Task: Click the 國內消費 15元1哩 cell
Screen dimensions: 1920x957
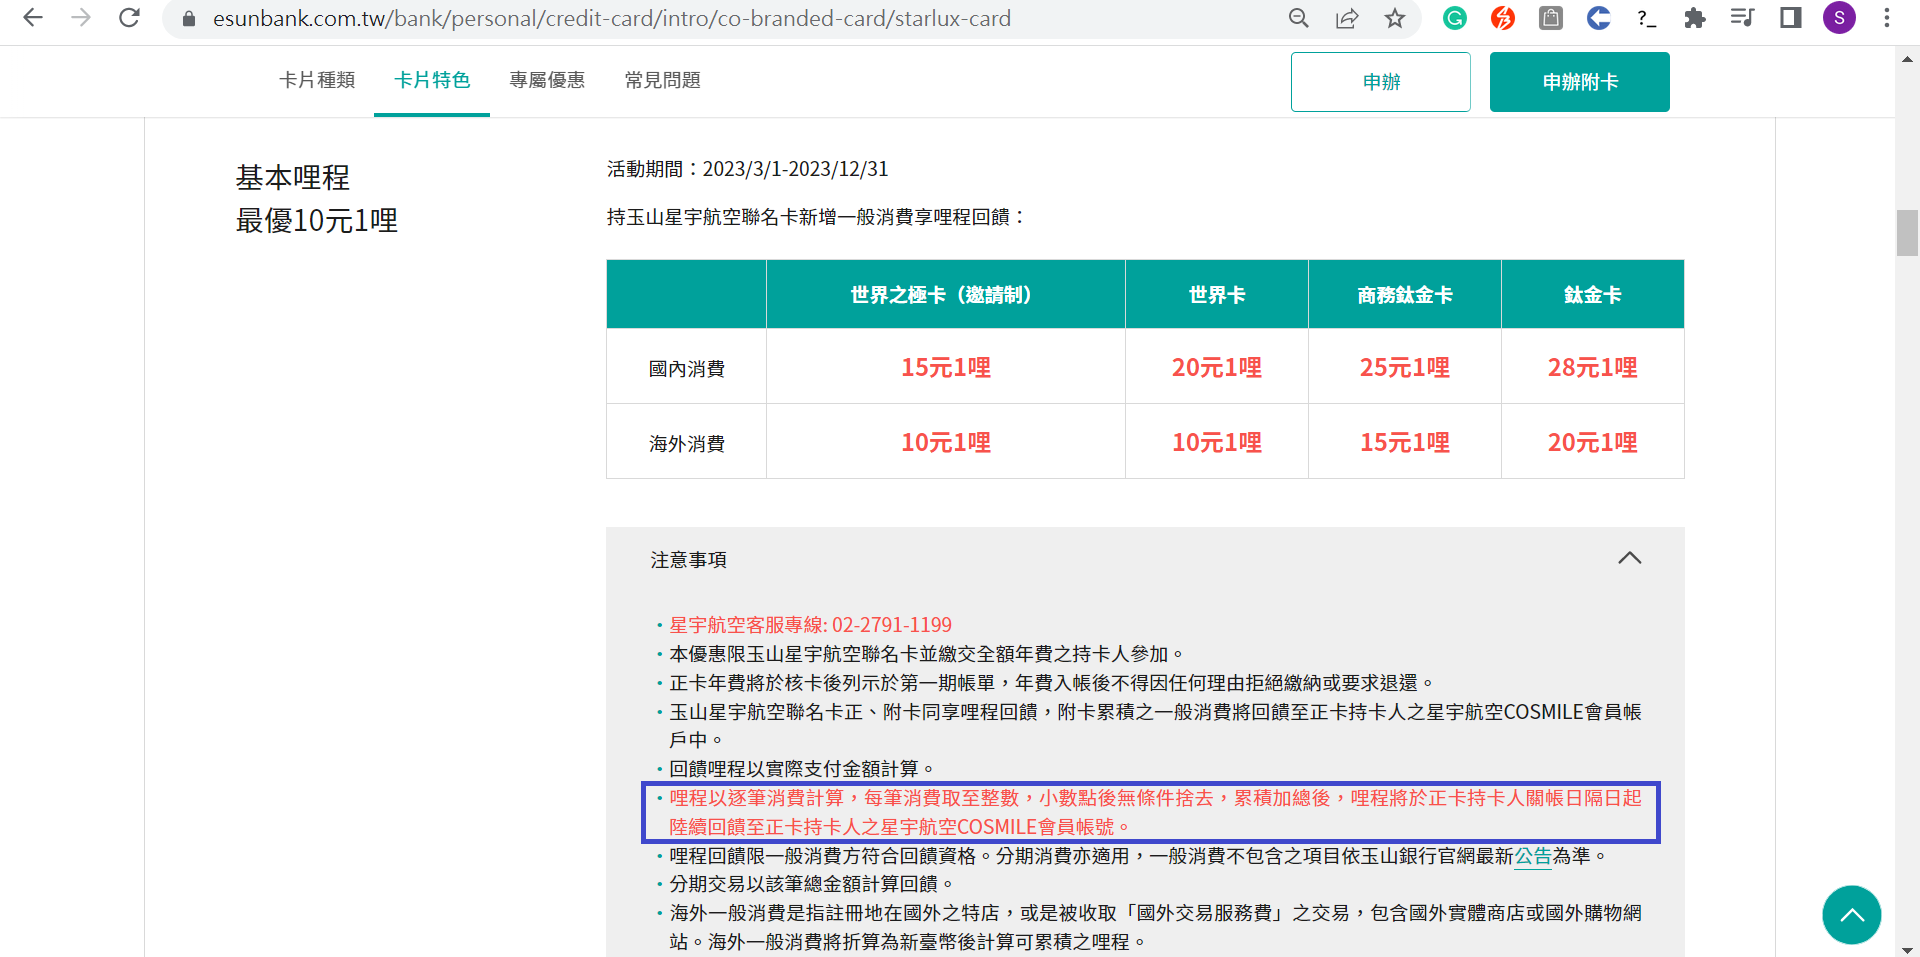Action: pyautogui.click(x=946, y=367)
